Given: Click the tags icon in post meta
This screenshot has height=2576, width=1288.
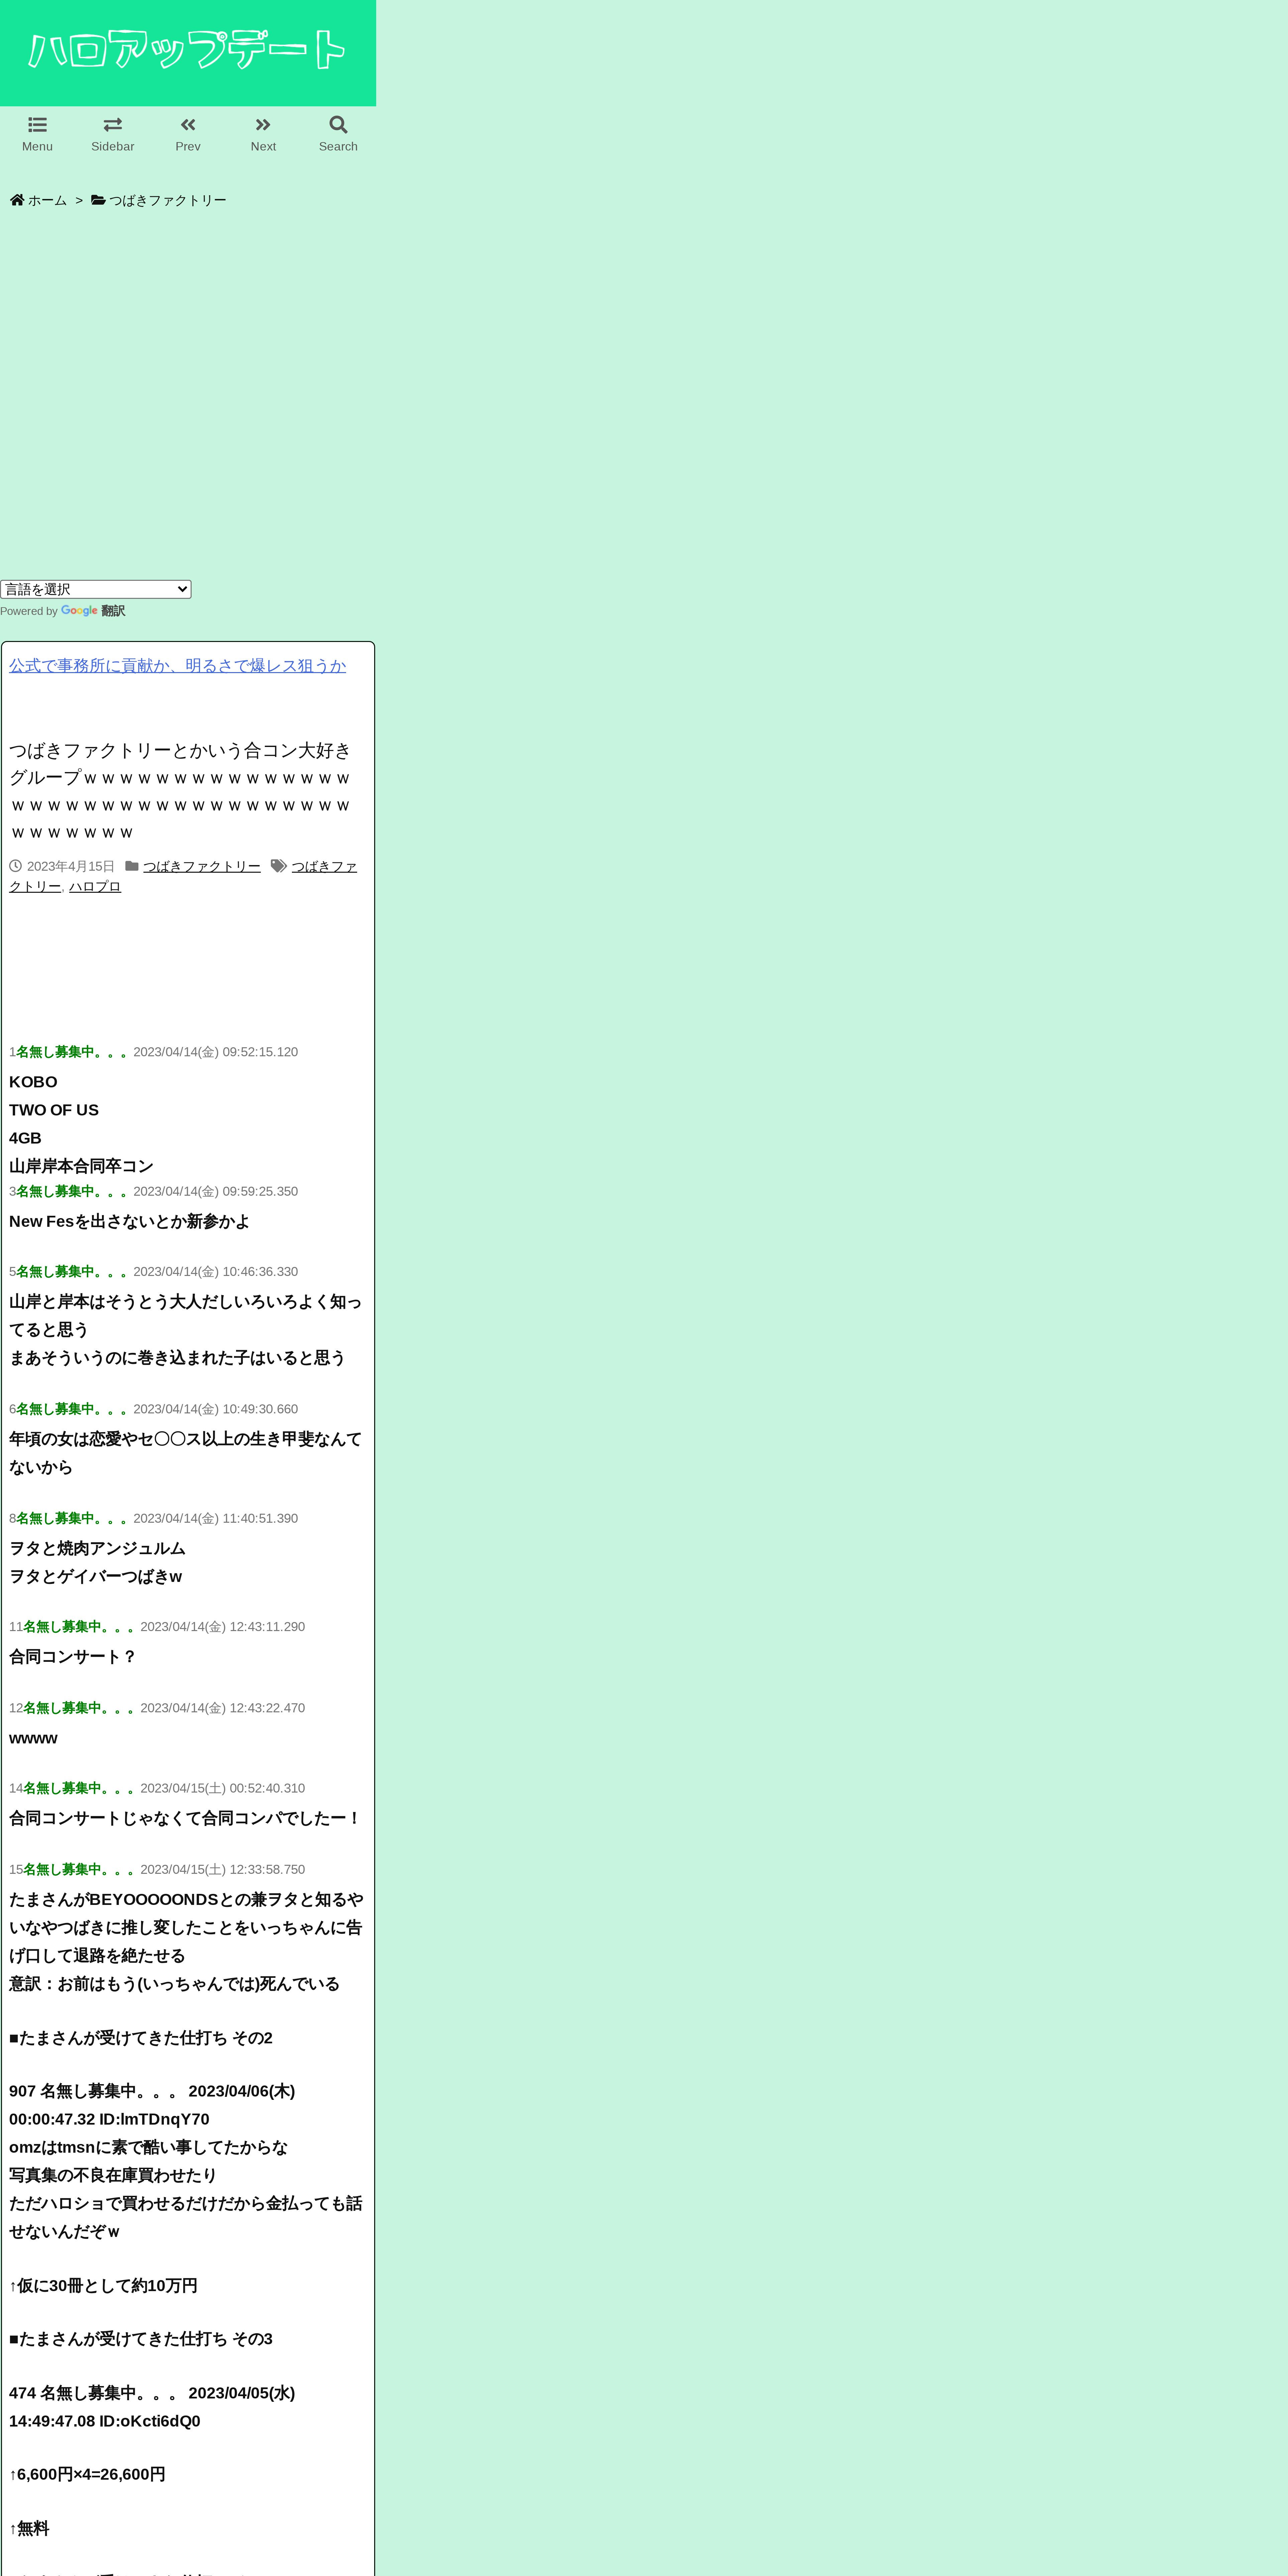Looking at the screenshot, I should [x=279, y=866].
